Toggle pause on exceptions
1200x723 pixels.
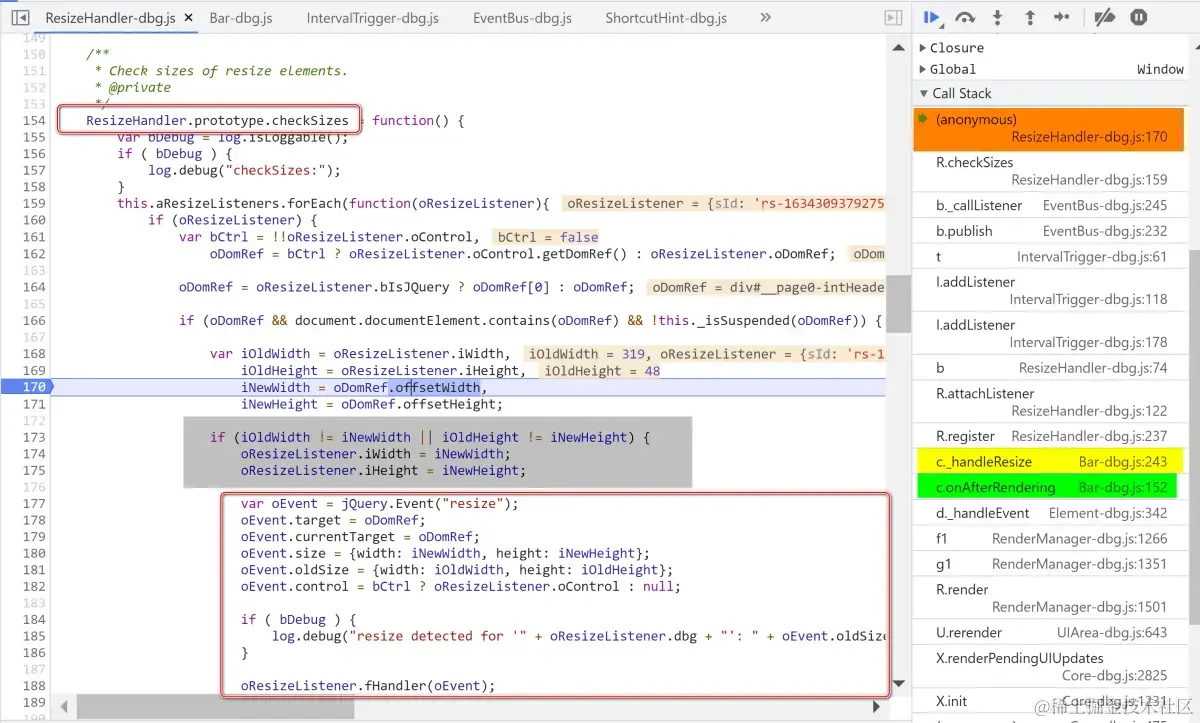pyautogui.click(x=1138, y=18)
